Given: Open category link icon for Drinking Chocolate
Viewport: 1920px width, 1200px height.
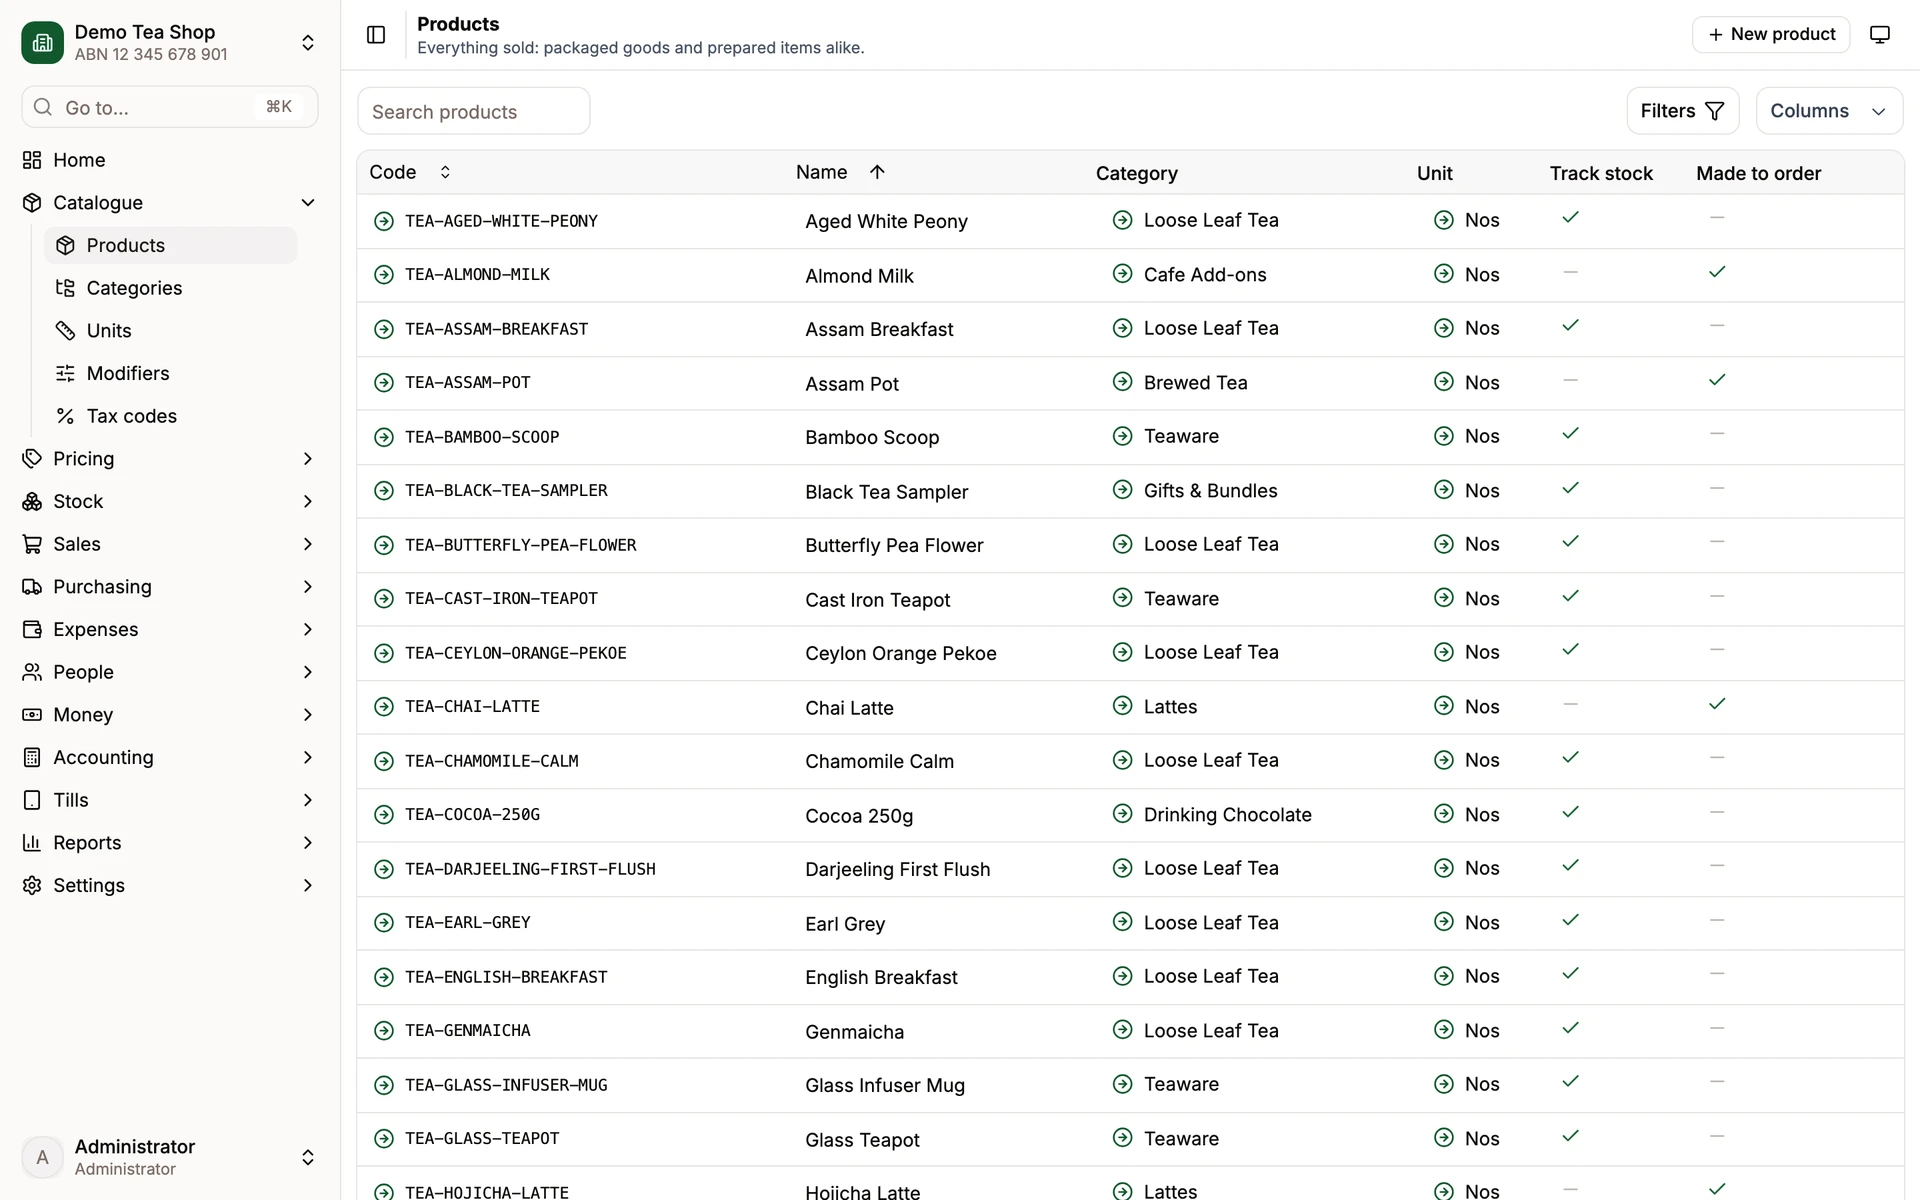Looking at the screenshot, I should (x=1123, y=814).
